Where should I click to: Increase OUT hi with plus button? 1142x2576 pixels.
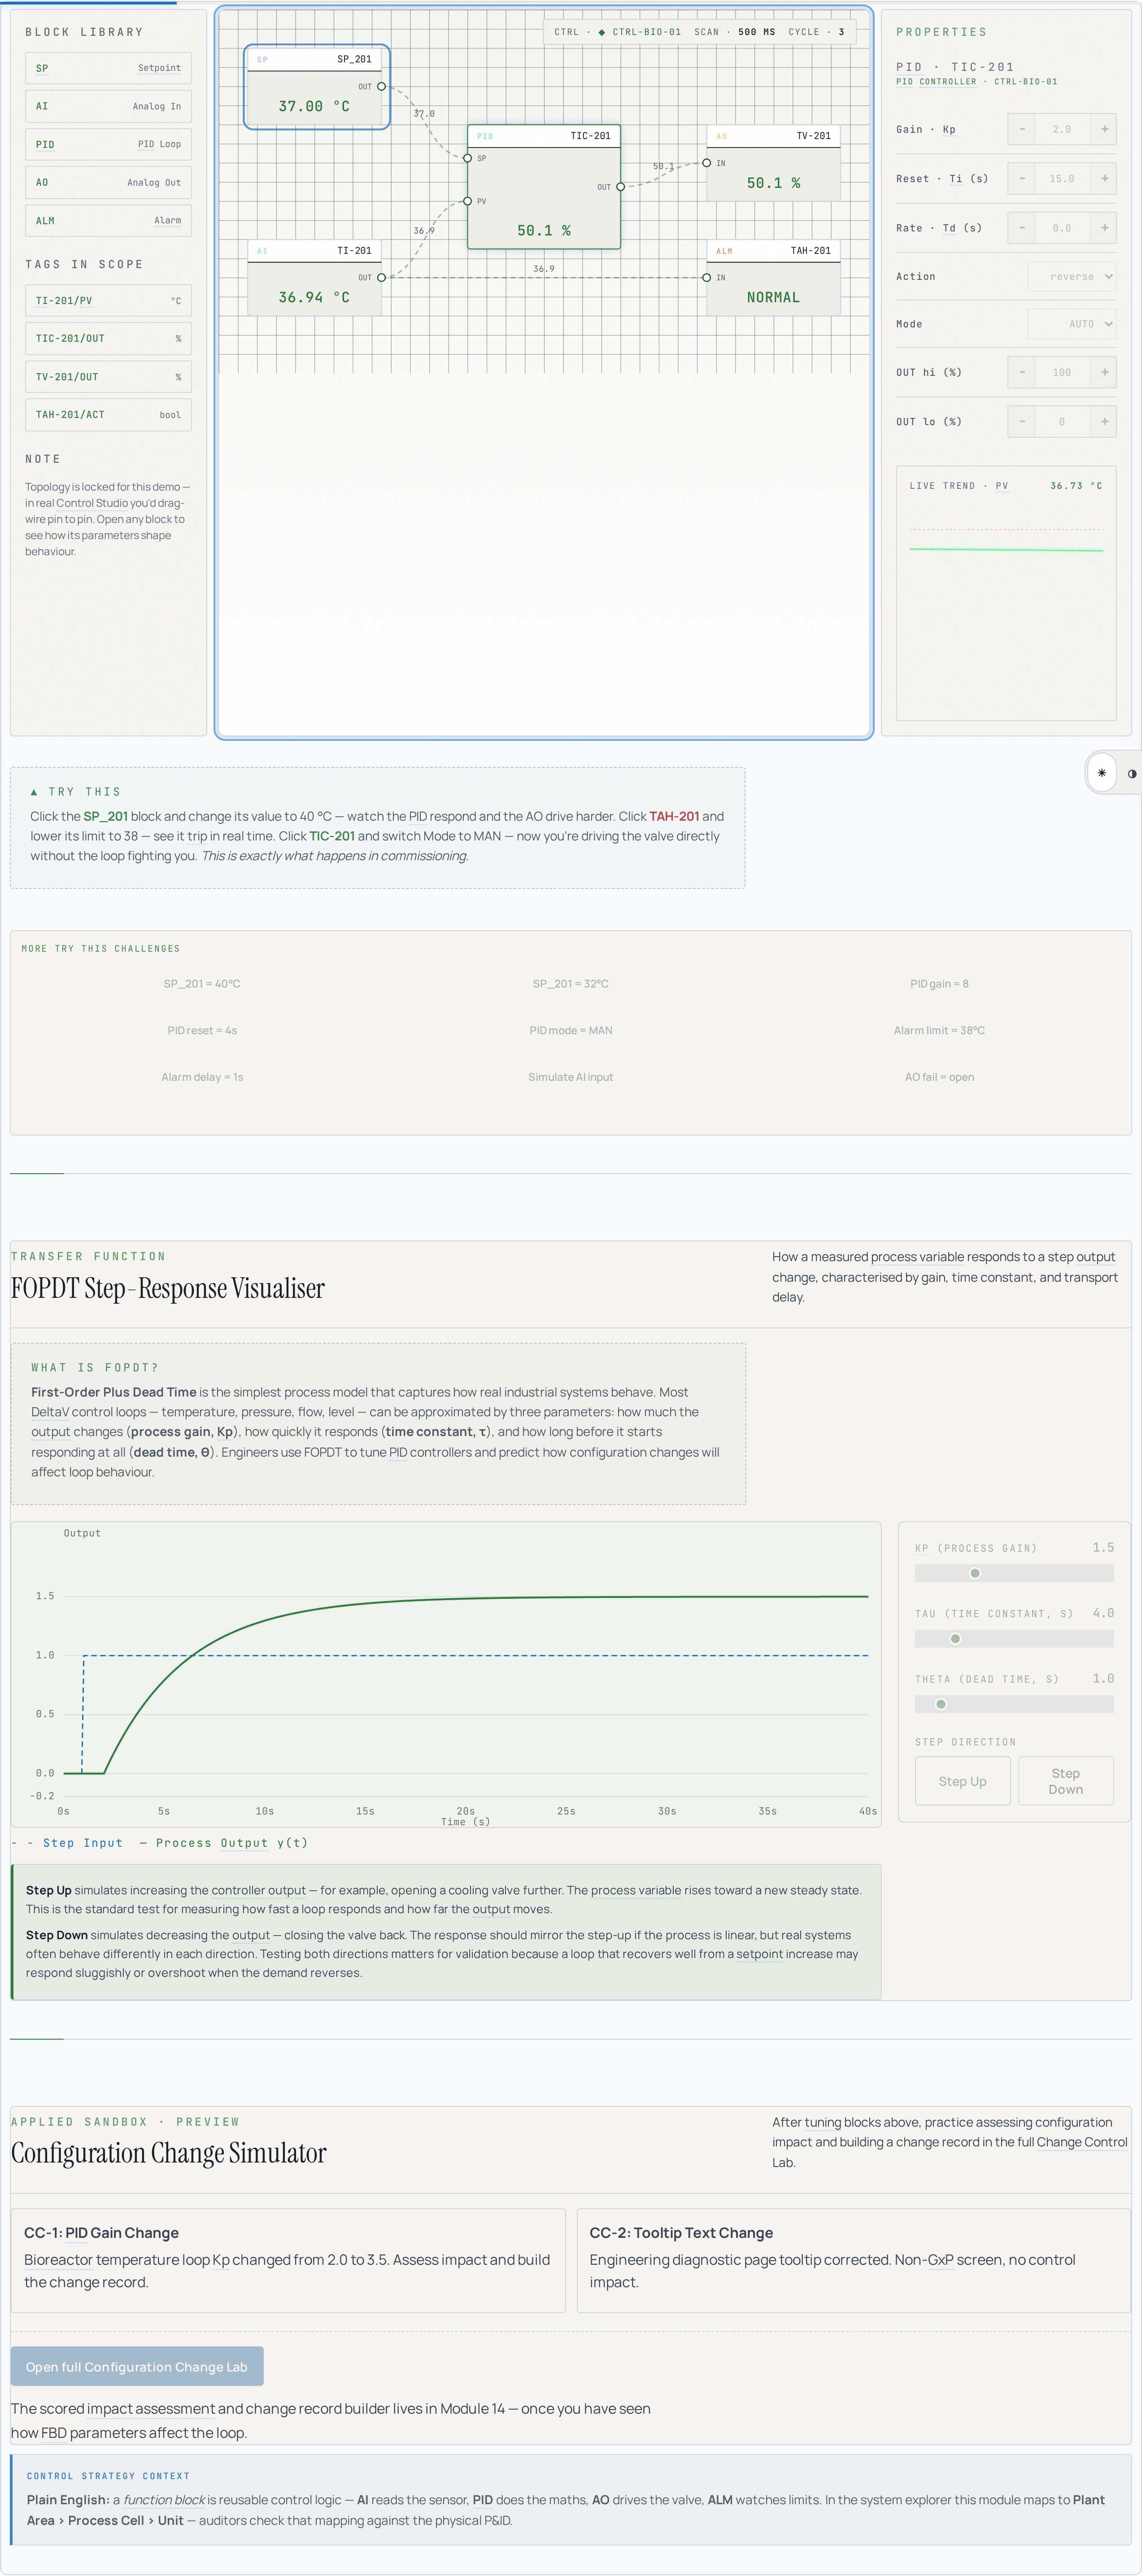pyautogui.click(x=1104, y=372)
